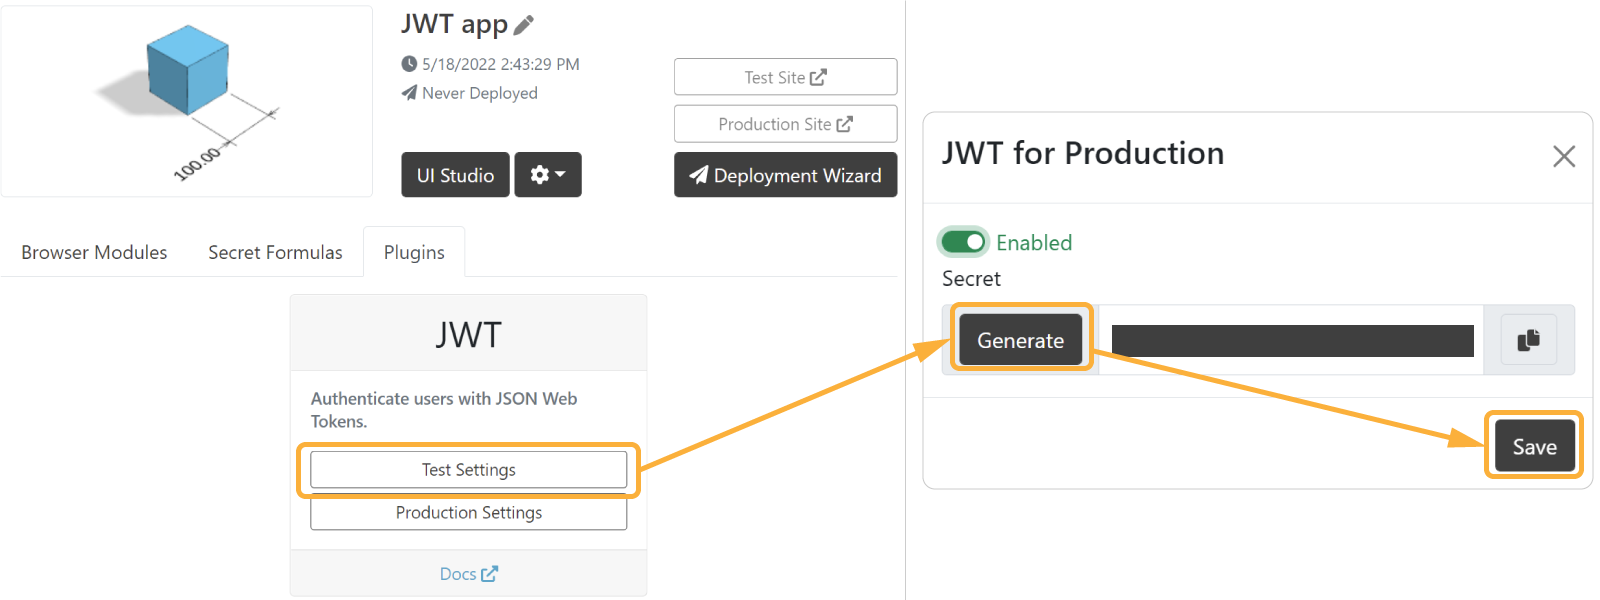
Task: Click the Generate secret button
Action: (x=1020, y=340)
